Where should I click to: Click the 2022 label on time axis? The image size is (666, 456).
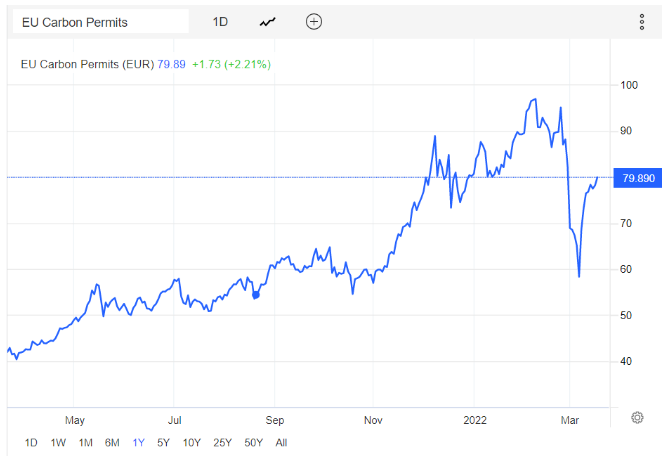point(473,420)
